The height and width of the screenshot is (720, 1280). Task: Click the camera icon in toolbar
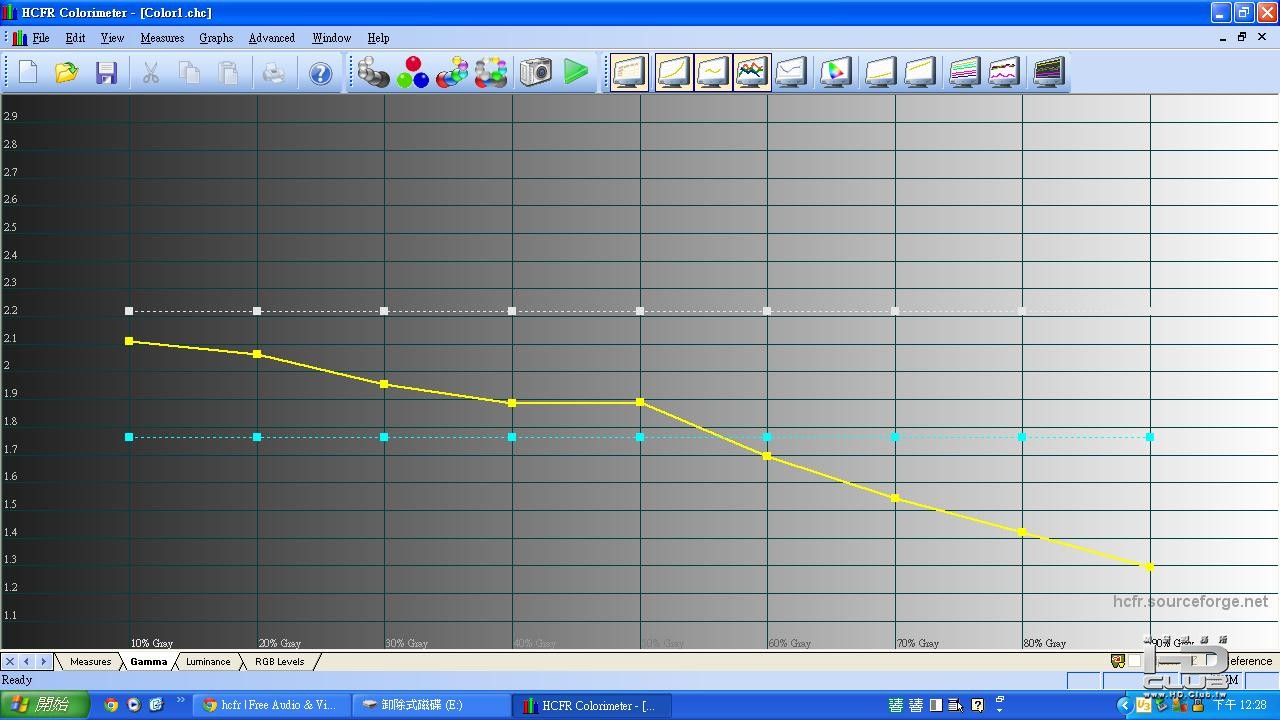point(536,72)
